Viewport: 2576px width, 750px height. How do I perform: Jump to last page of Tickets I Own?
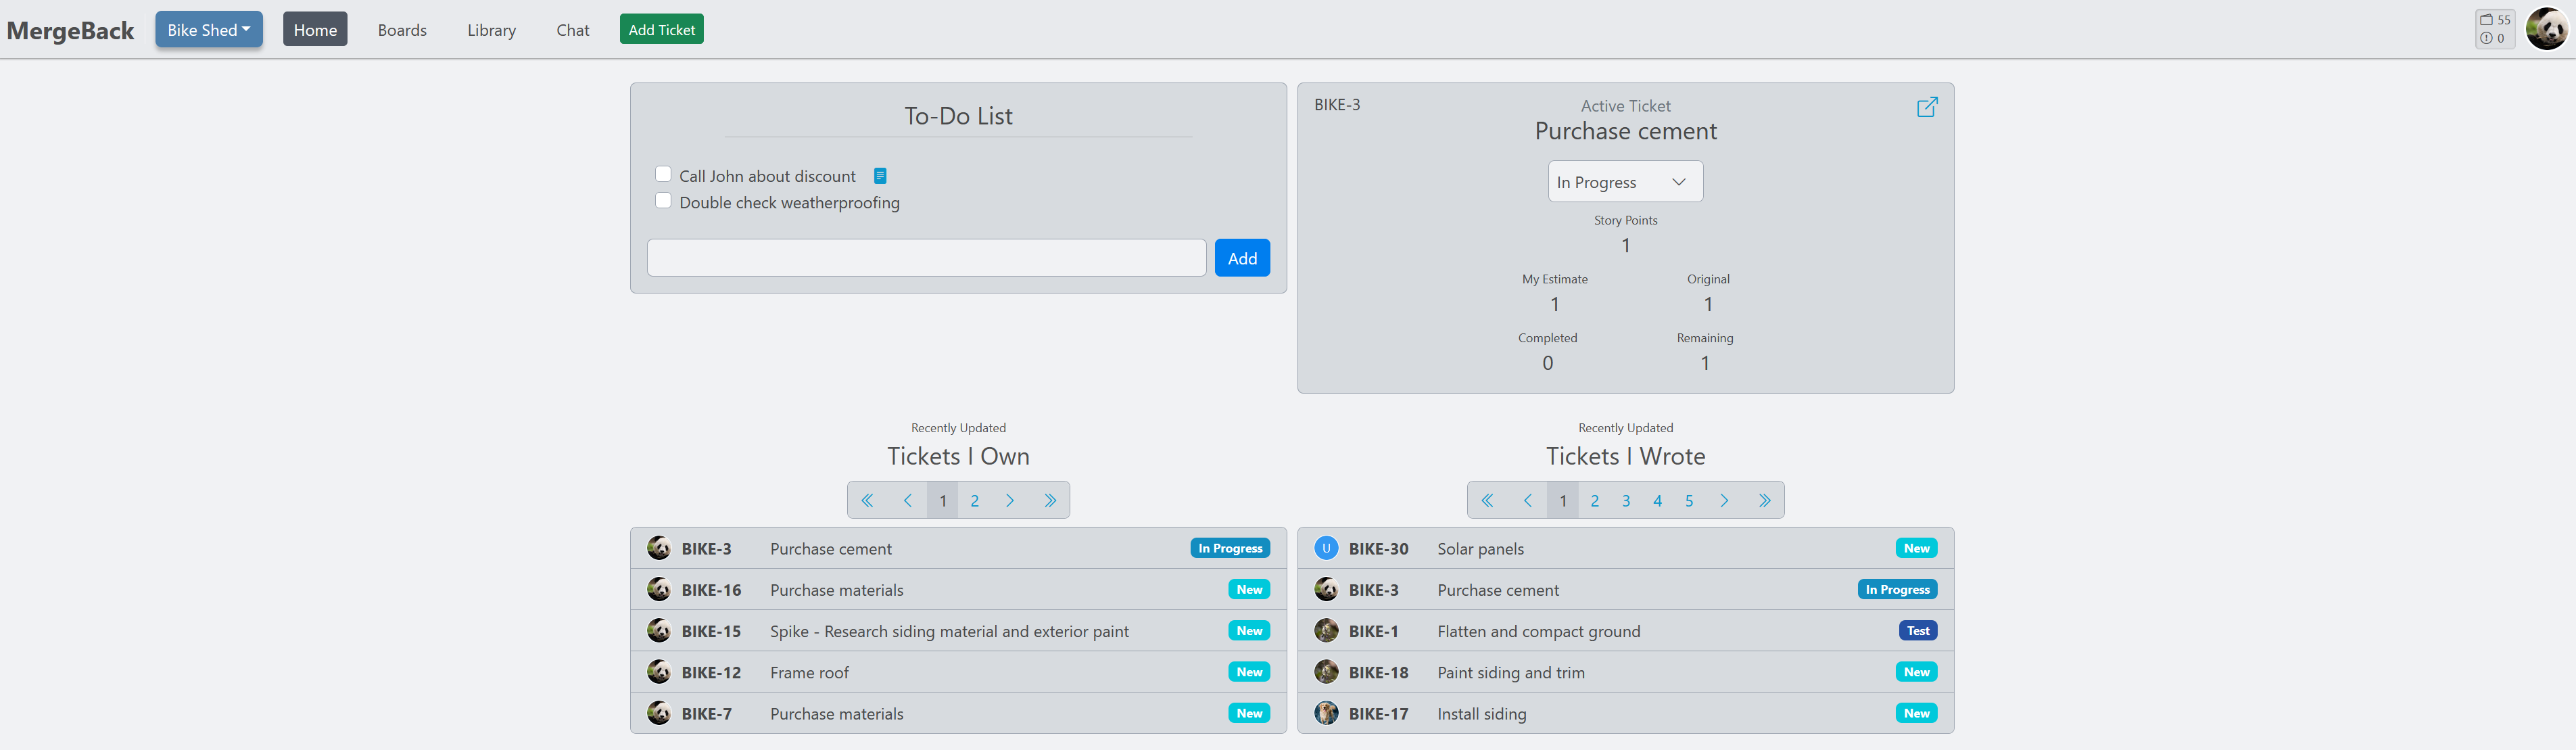point(1050,501)
